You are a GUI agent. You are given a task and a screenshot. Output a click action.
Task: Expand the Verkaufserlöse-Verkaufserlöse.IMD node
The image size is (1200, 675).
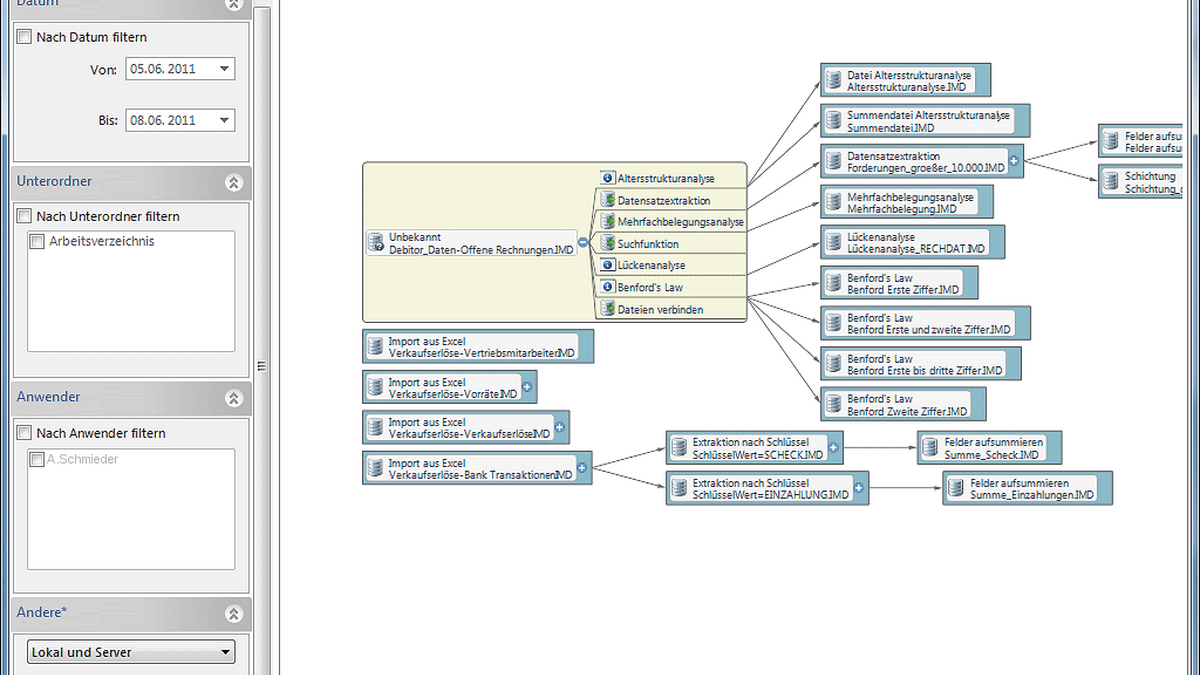pos(559,428)
